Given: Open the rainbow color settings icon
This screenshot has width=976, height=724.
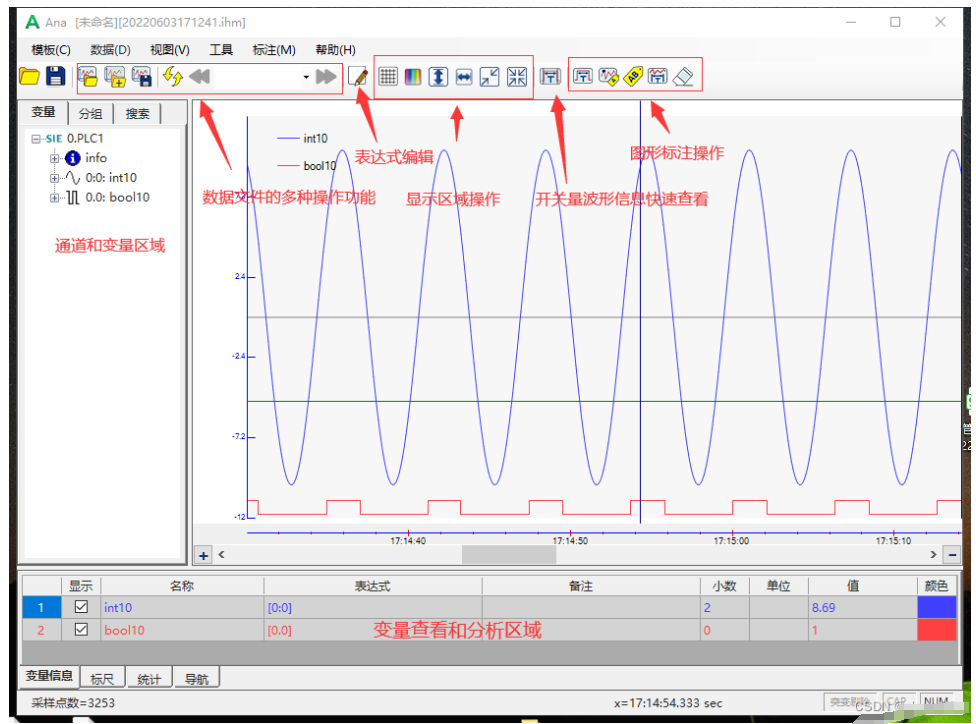Looking at the screenshot, I should [x=413, y=77].
